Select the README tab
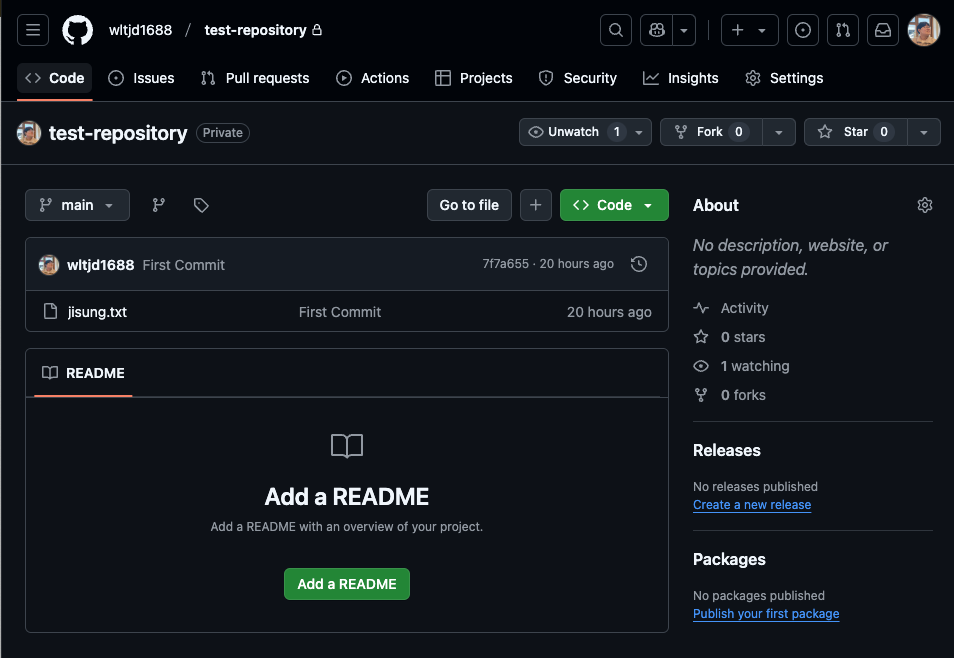This screenshot has height=658, width=954. (x=83, y=373)
